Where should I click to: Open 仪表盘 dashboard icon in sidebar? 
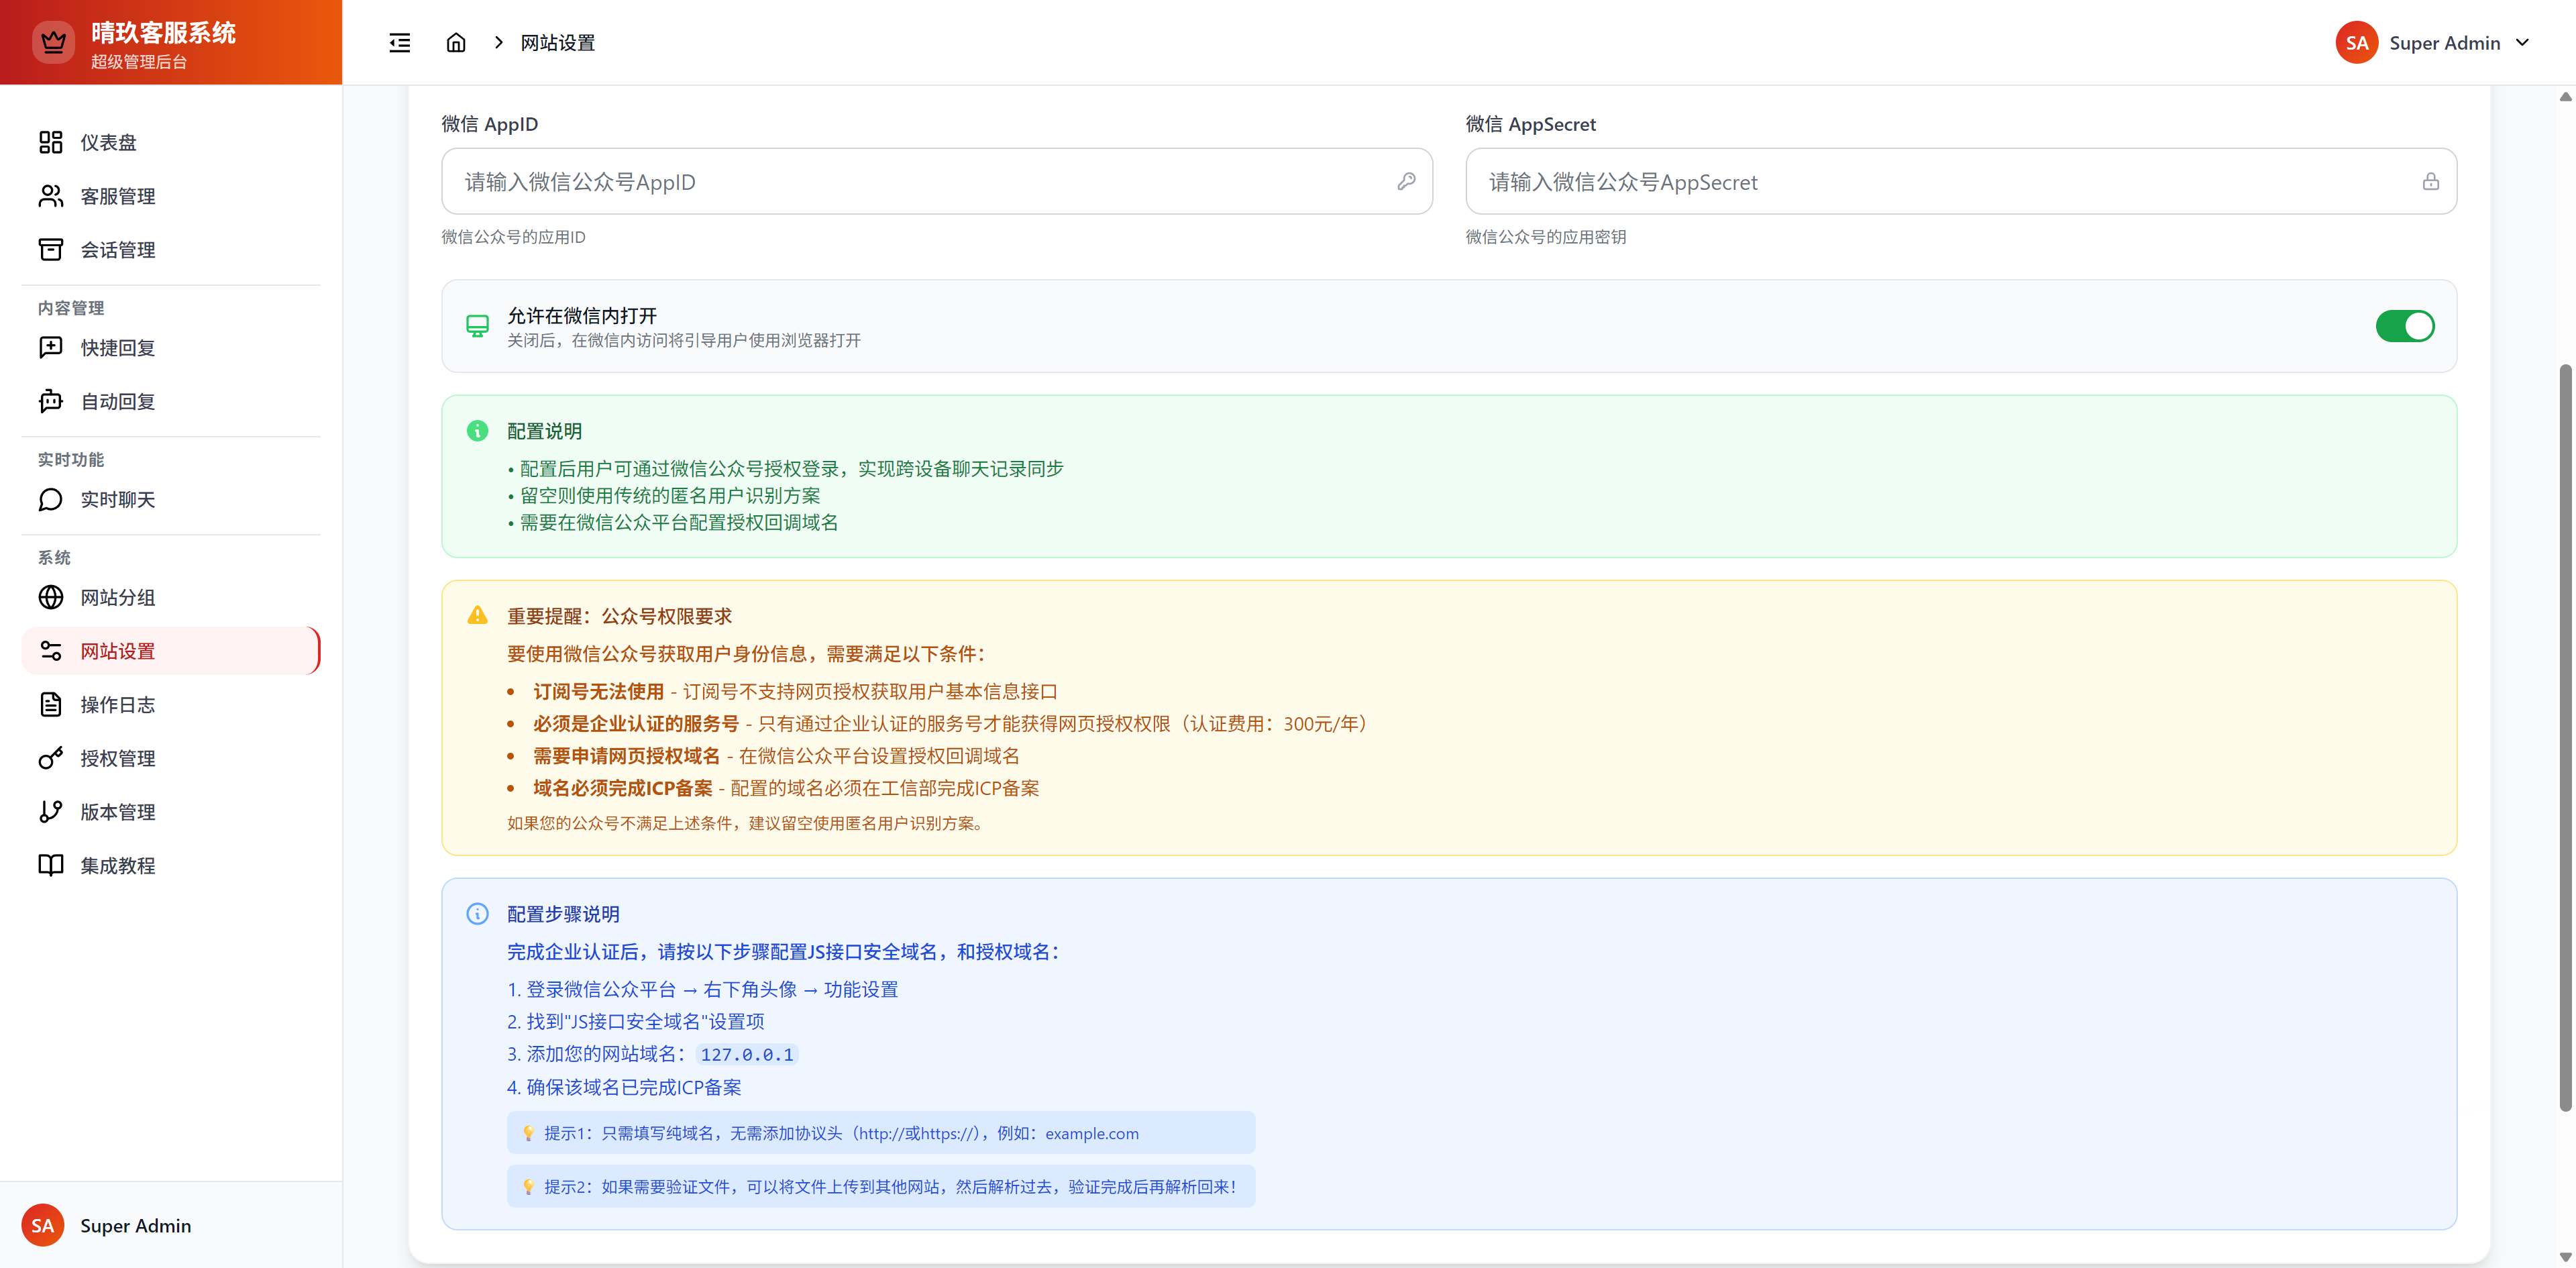[51, 142]
